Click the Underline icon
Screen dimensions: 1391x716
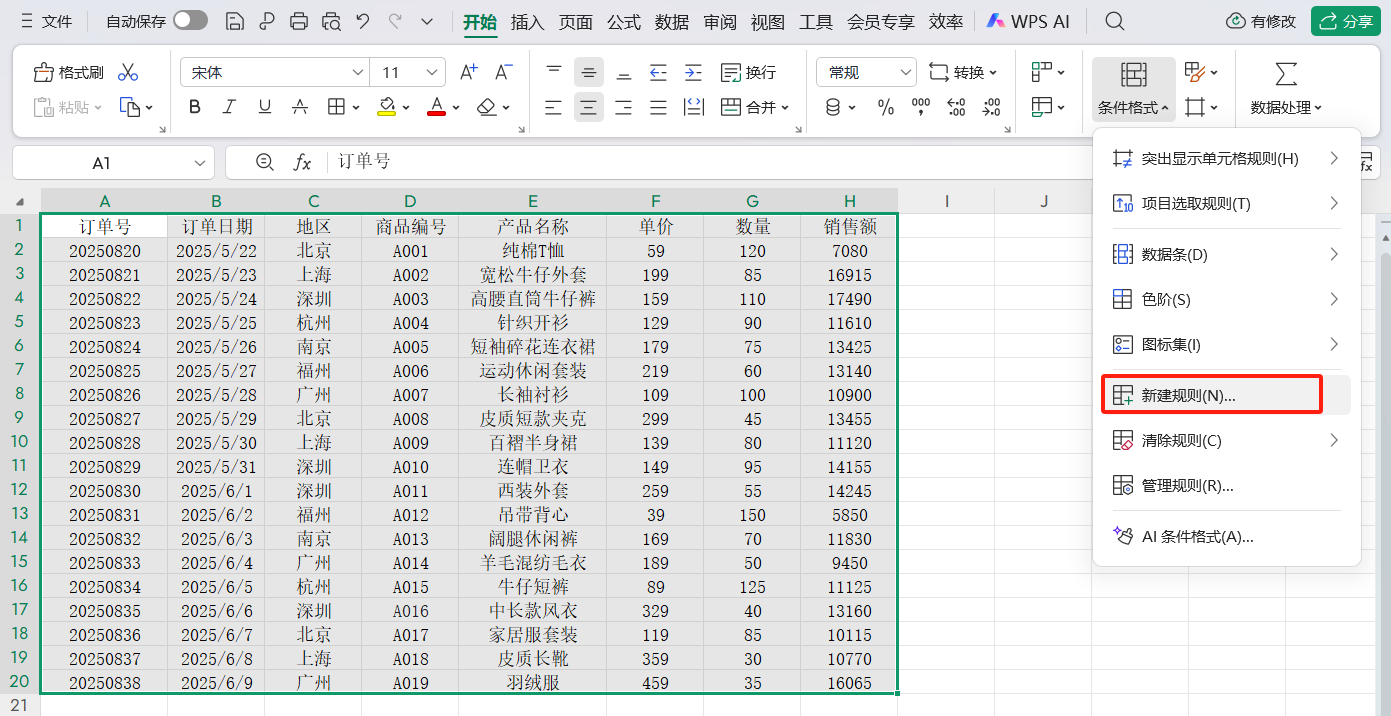coord(264,107)
